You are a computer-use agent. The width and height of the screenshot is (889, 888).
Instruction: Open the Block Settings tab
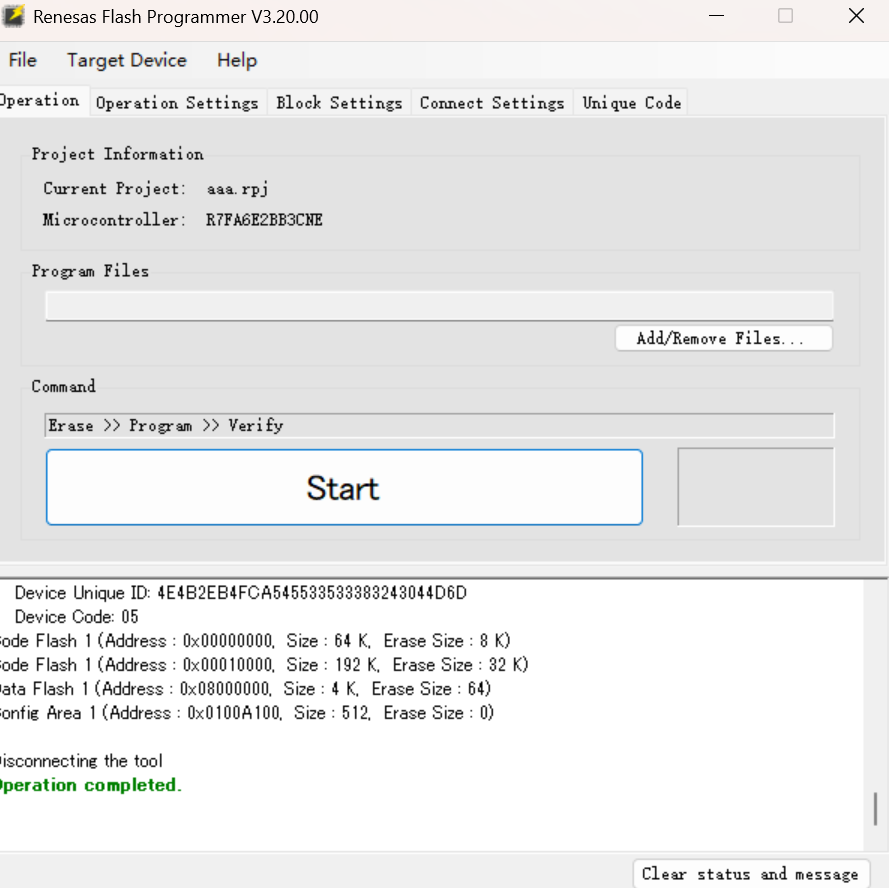[339, 103]
